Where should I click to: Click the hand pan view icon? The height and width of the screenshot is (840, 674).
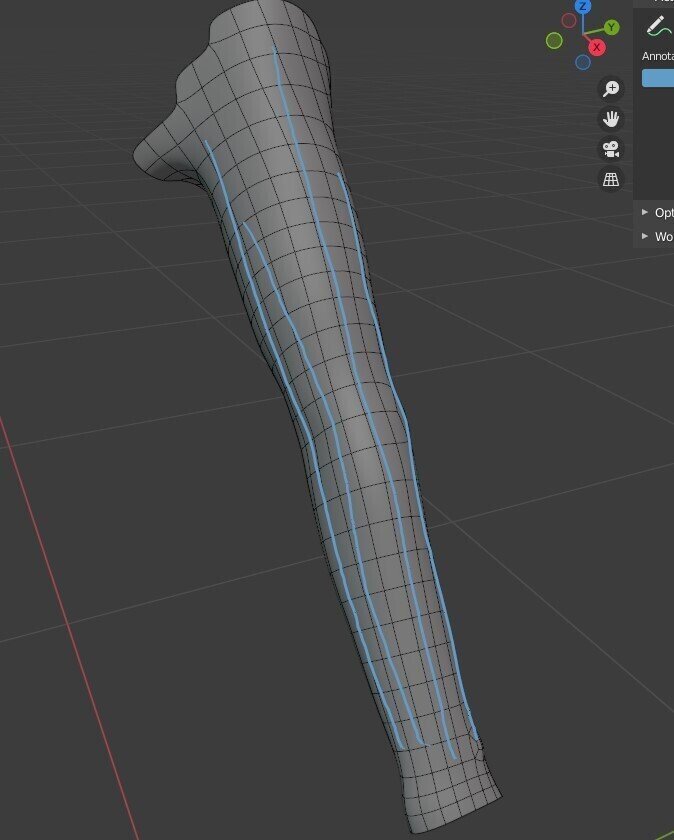click(611, 118)
